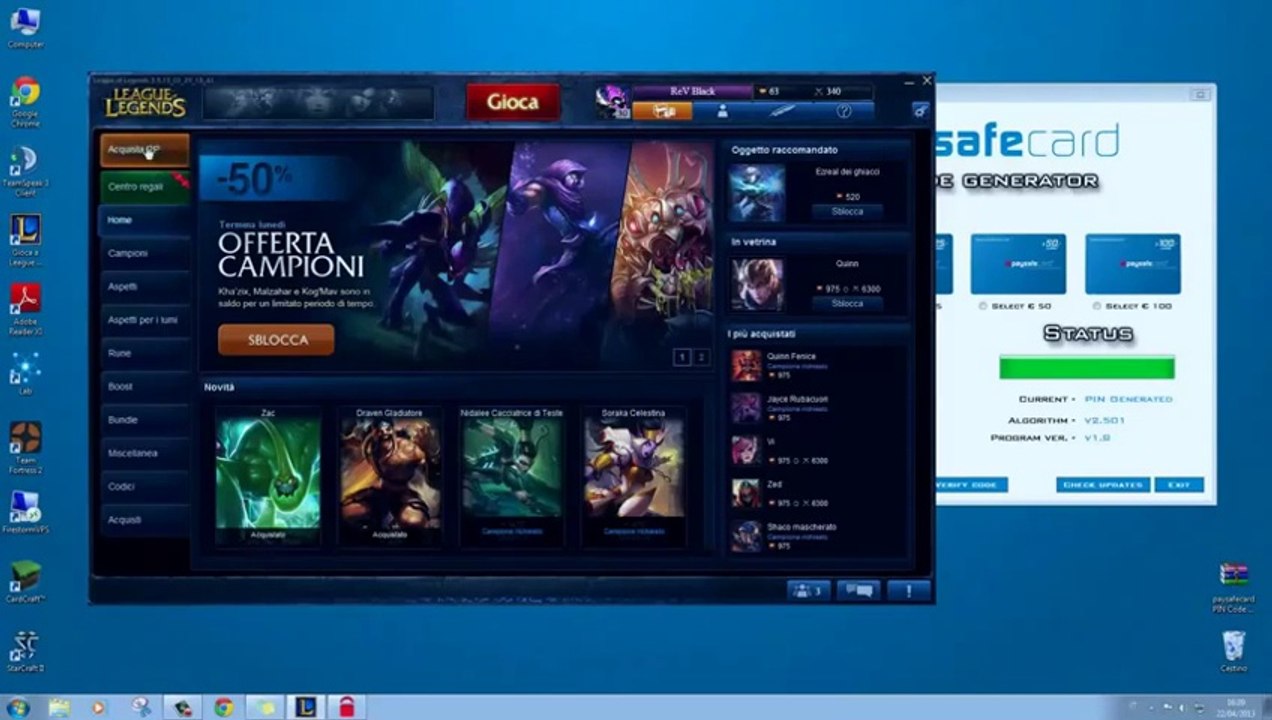Open Codici section in store sidebar
This screenshot has height=720, width=1272.
(x=145, y=486)
